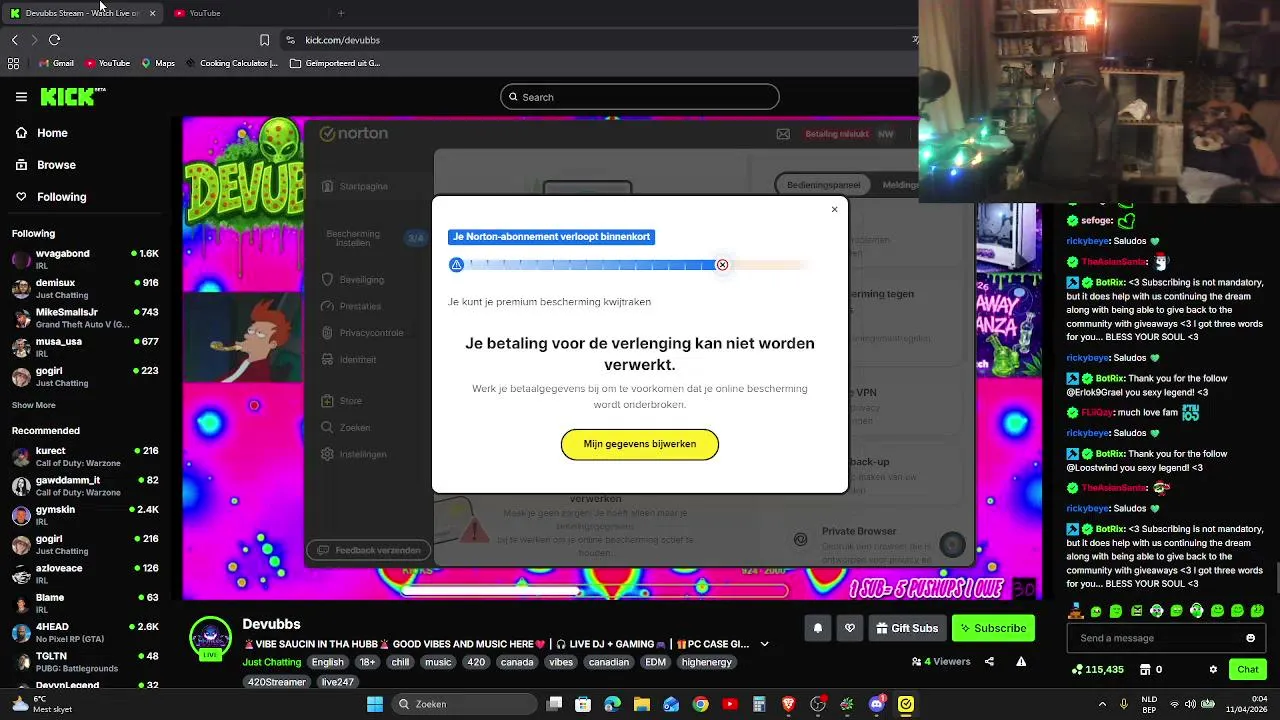
Task: Open Maps bookmark
Action: pyautogui.click(x=158, y=63)
